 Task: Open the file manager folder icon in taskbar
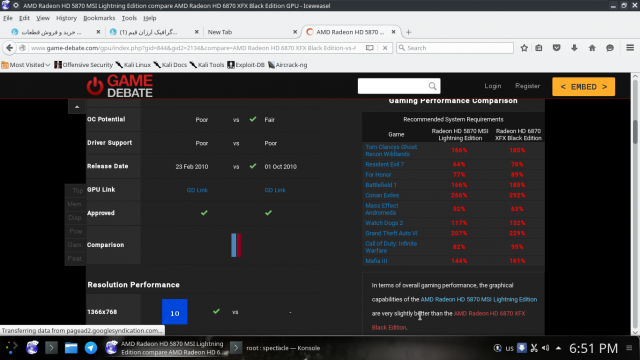[x=71, y=348]
